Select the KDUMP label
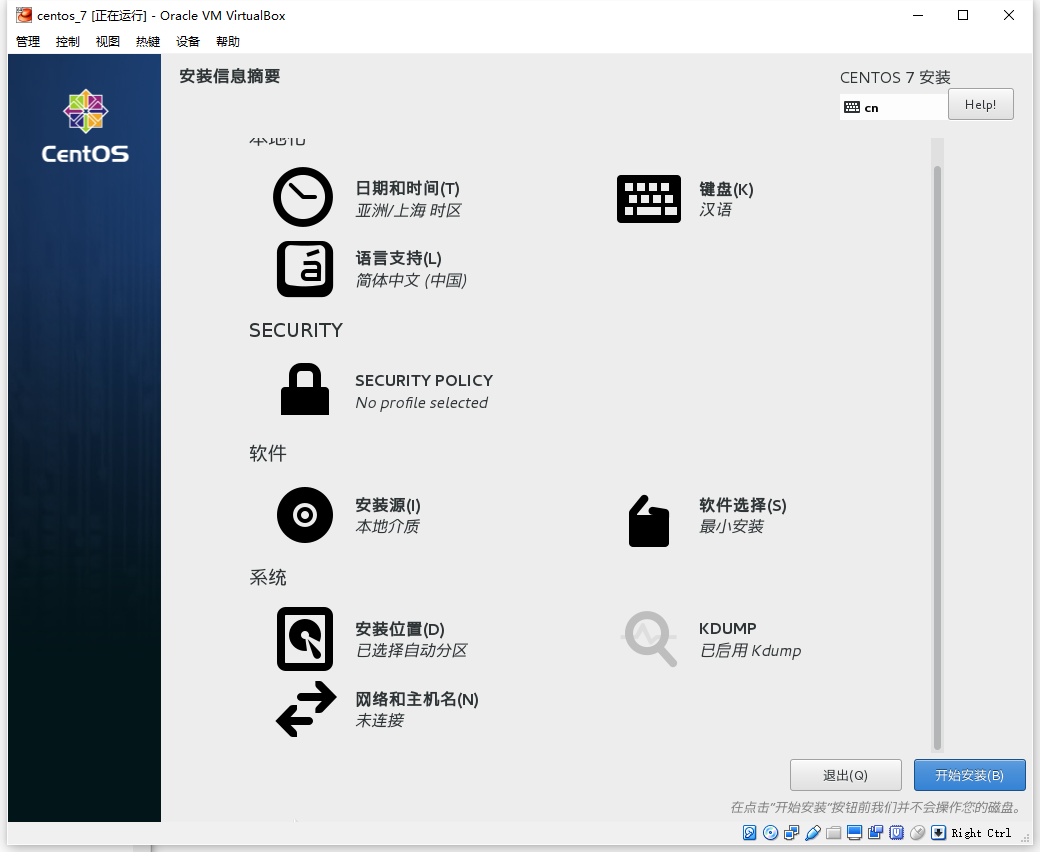1040x852 pixels. pyautogui.click(x=728, y=629)
